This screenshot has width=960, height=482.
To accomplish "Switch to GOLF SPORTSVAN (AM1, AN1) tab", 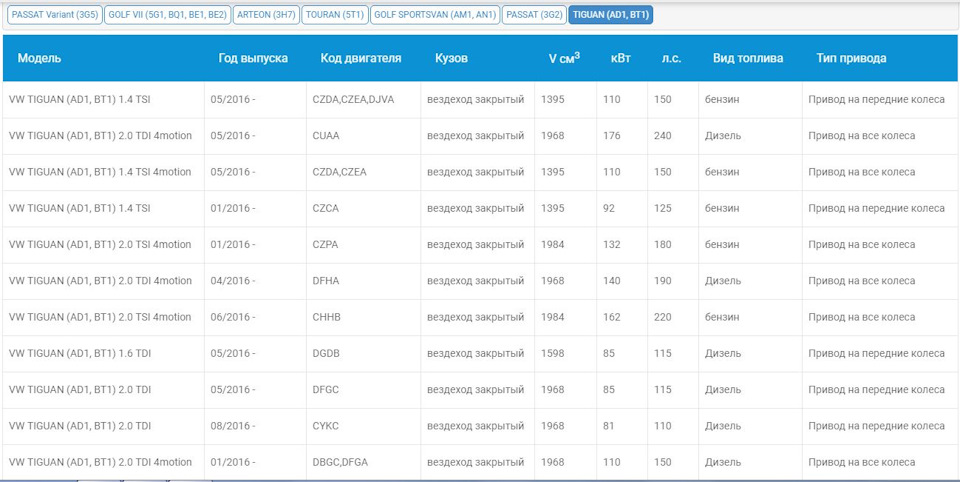I will [x=435, y=15].
